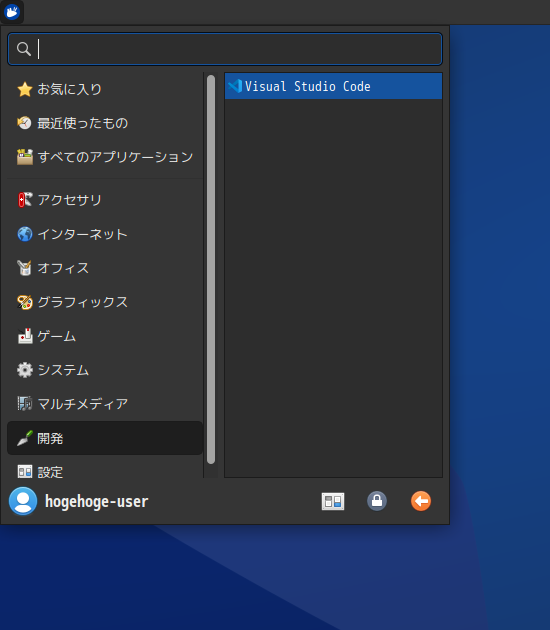Focus the application search field

225,49
